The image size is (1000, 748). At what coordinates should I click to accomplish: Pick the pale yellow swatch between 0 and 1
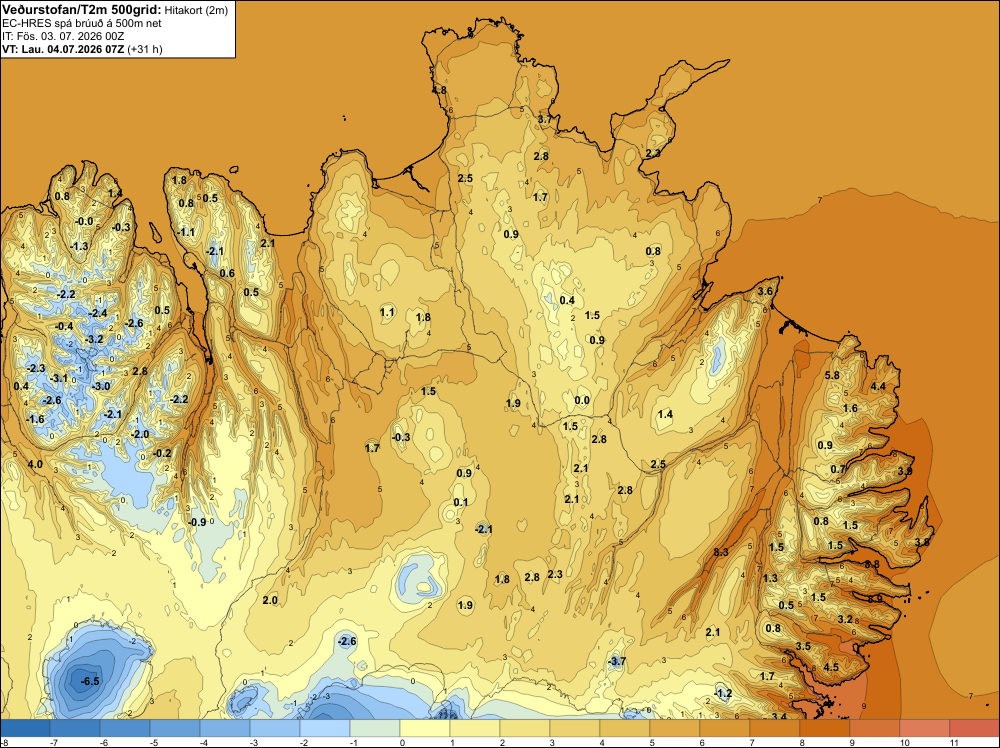click(425, 728)
